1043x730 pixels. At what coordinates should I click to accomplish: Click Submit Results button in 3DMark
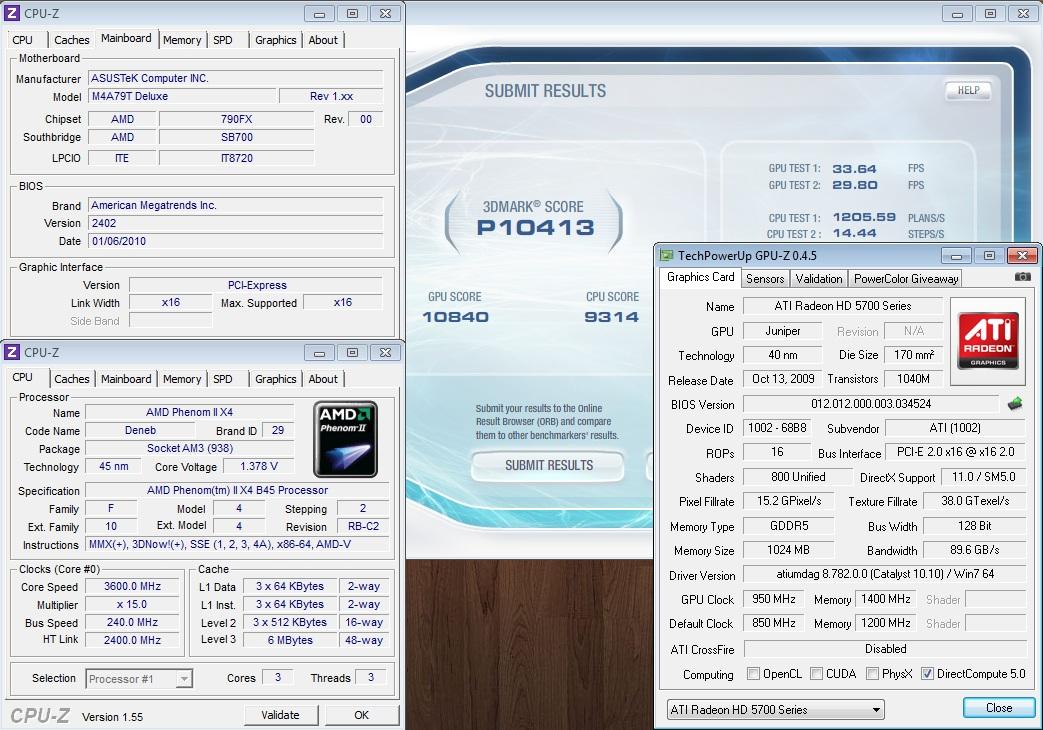[549, 465]
